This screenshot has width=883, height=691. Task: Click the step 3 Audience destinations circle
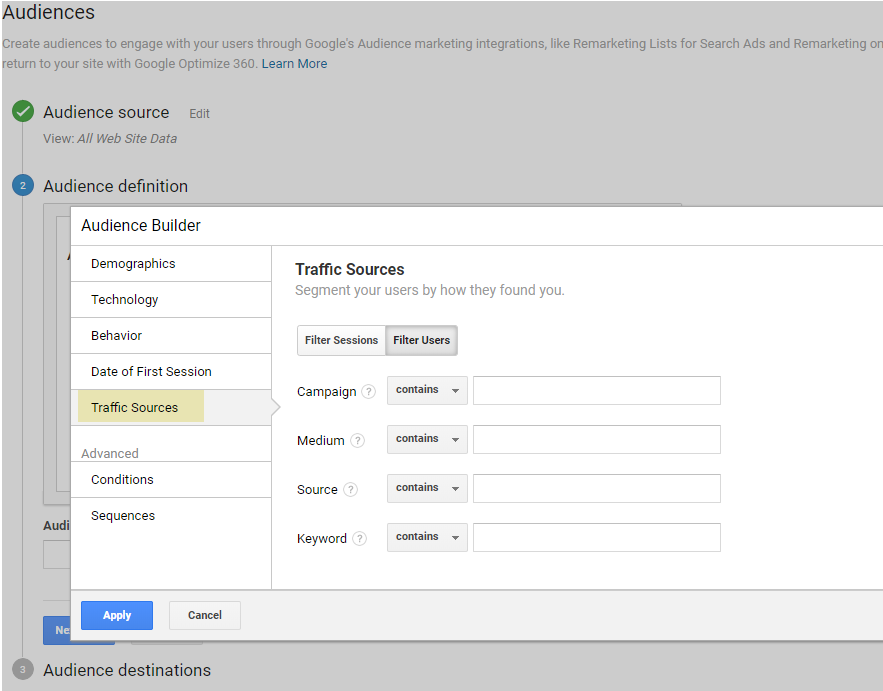(23, 670)
